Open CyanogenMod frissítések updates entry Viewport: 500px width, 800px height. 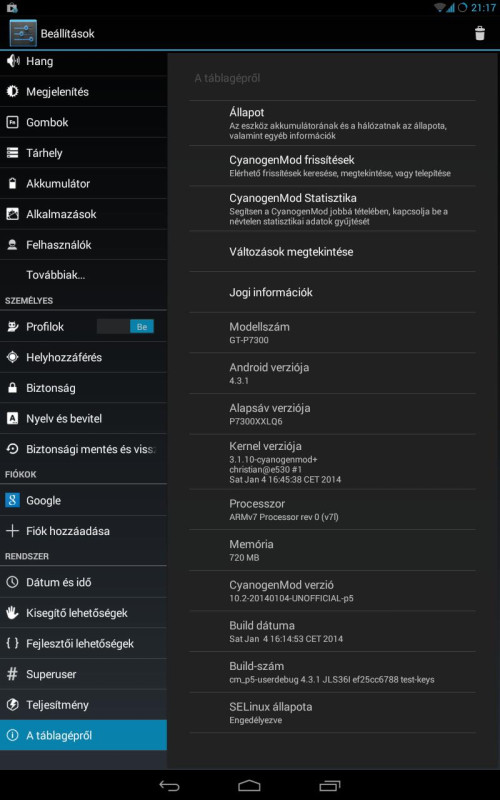click(332, 166)
